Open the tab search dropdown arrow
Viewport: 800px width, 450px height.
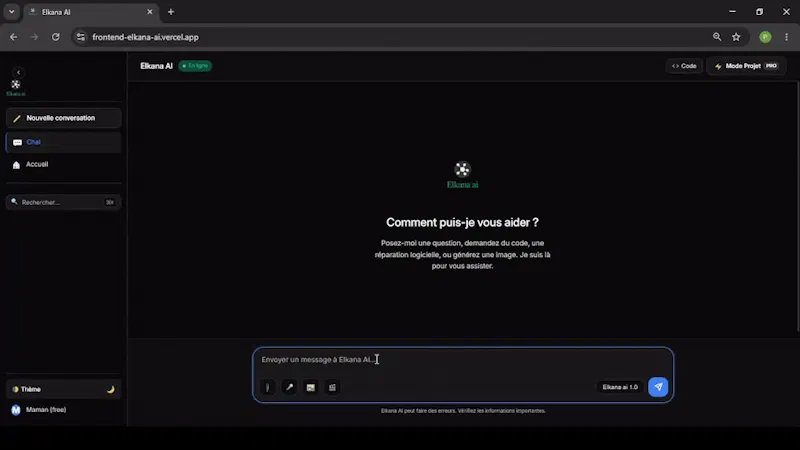[11, 12]
